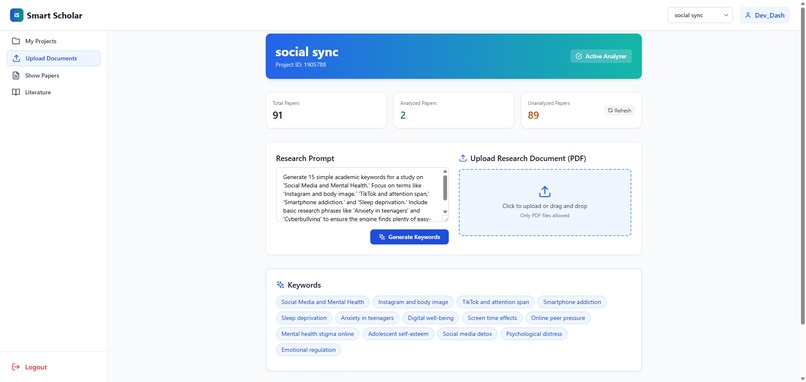Click the Research Prompt heading
Screen dimensions: 806x382
click(305, 158)
